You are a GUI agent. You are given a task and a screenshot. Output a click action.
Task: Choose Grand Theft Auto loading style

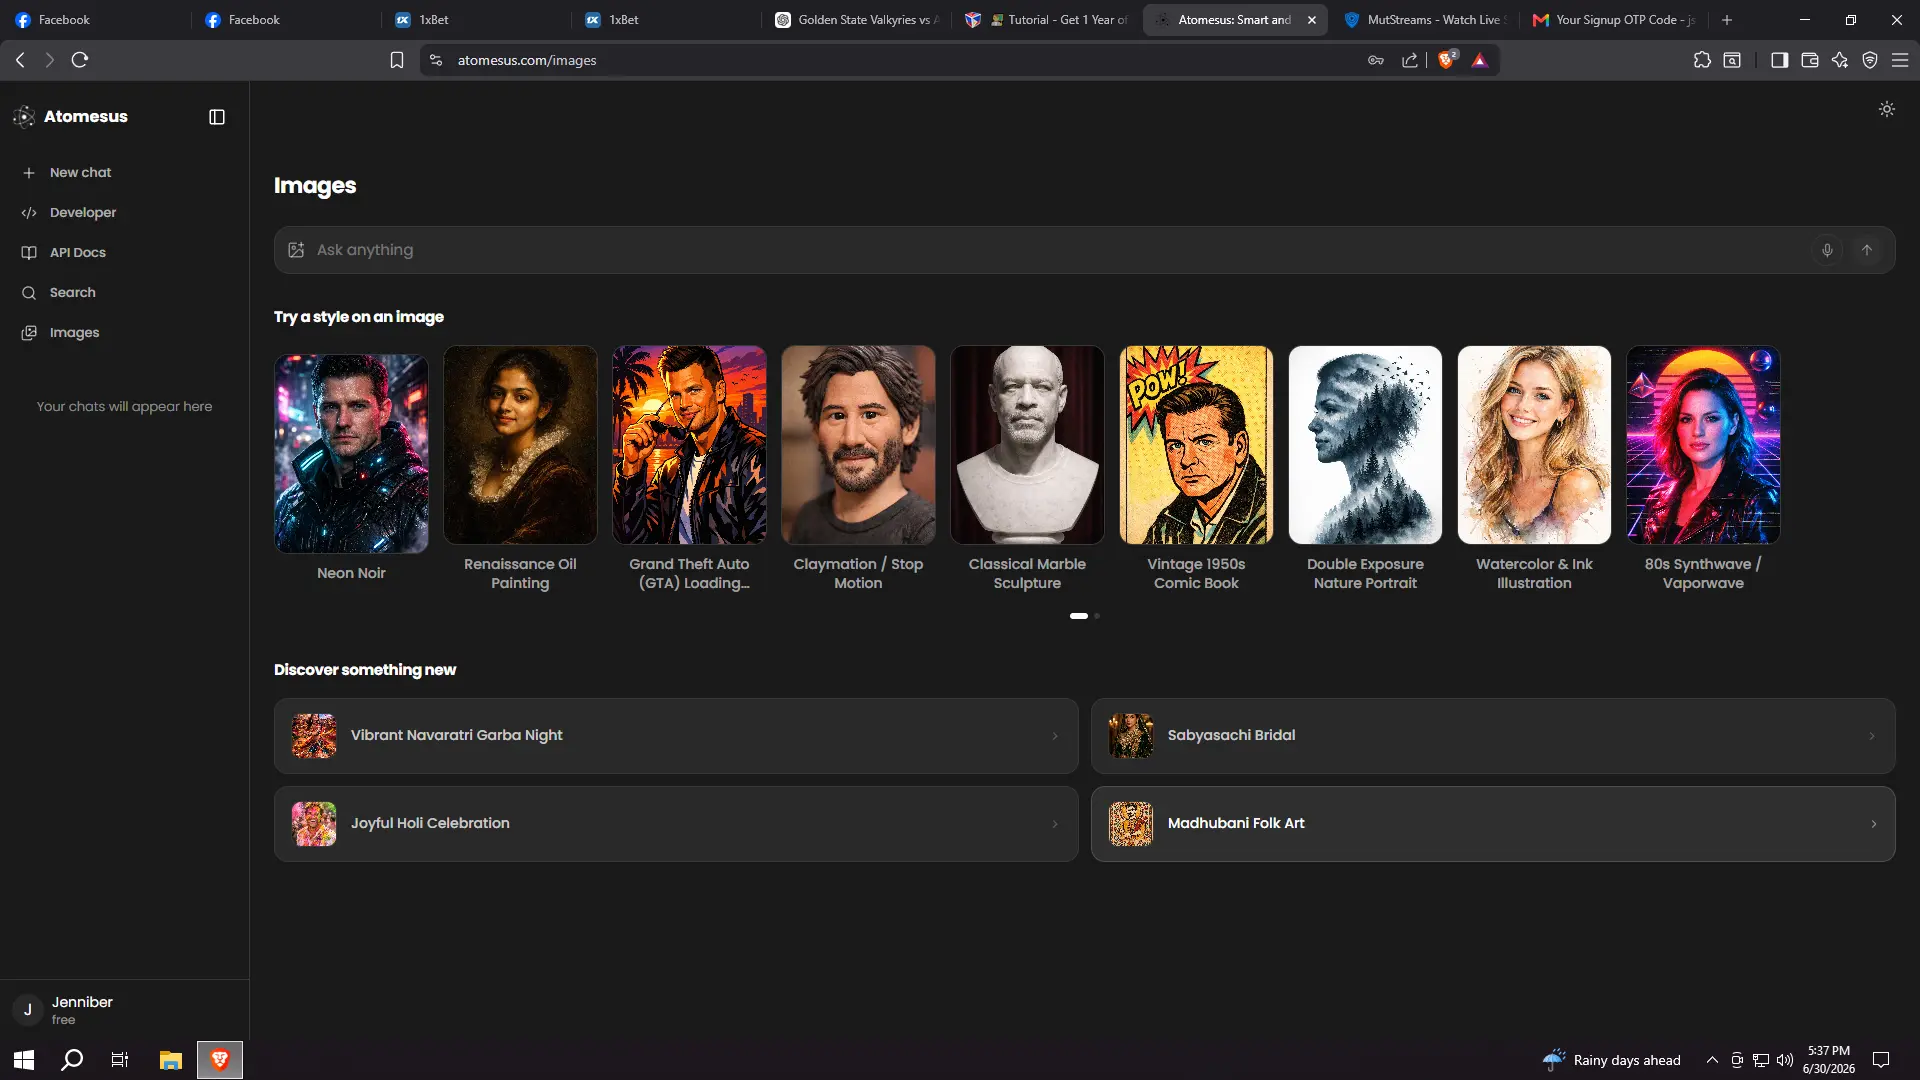coord(689,445)
